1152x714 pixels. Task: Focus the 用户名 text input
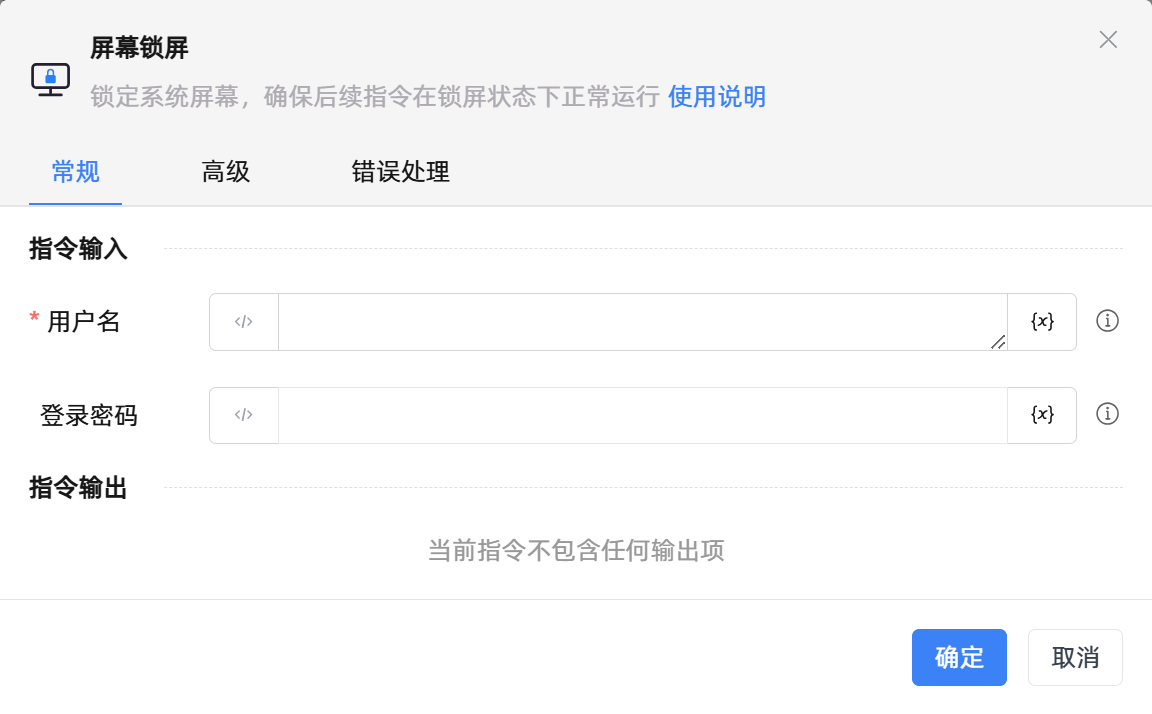(x=642, y=322)
